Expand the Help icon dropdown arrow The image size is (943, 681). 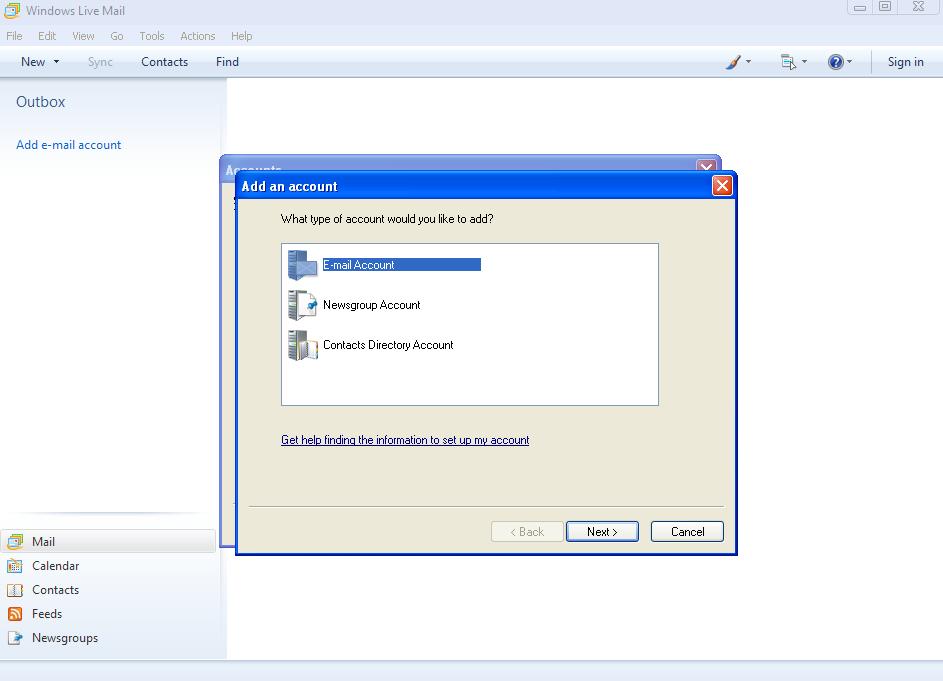[x=849, y=61]
